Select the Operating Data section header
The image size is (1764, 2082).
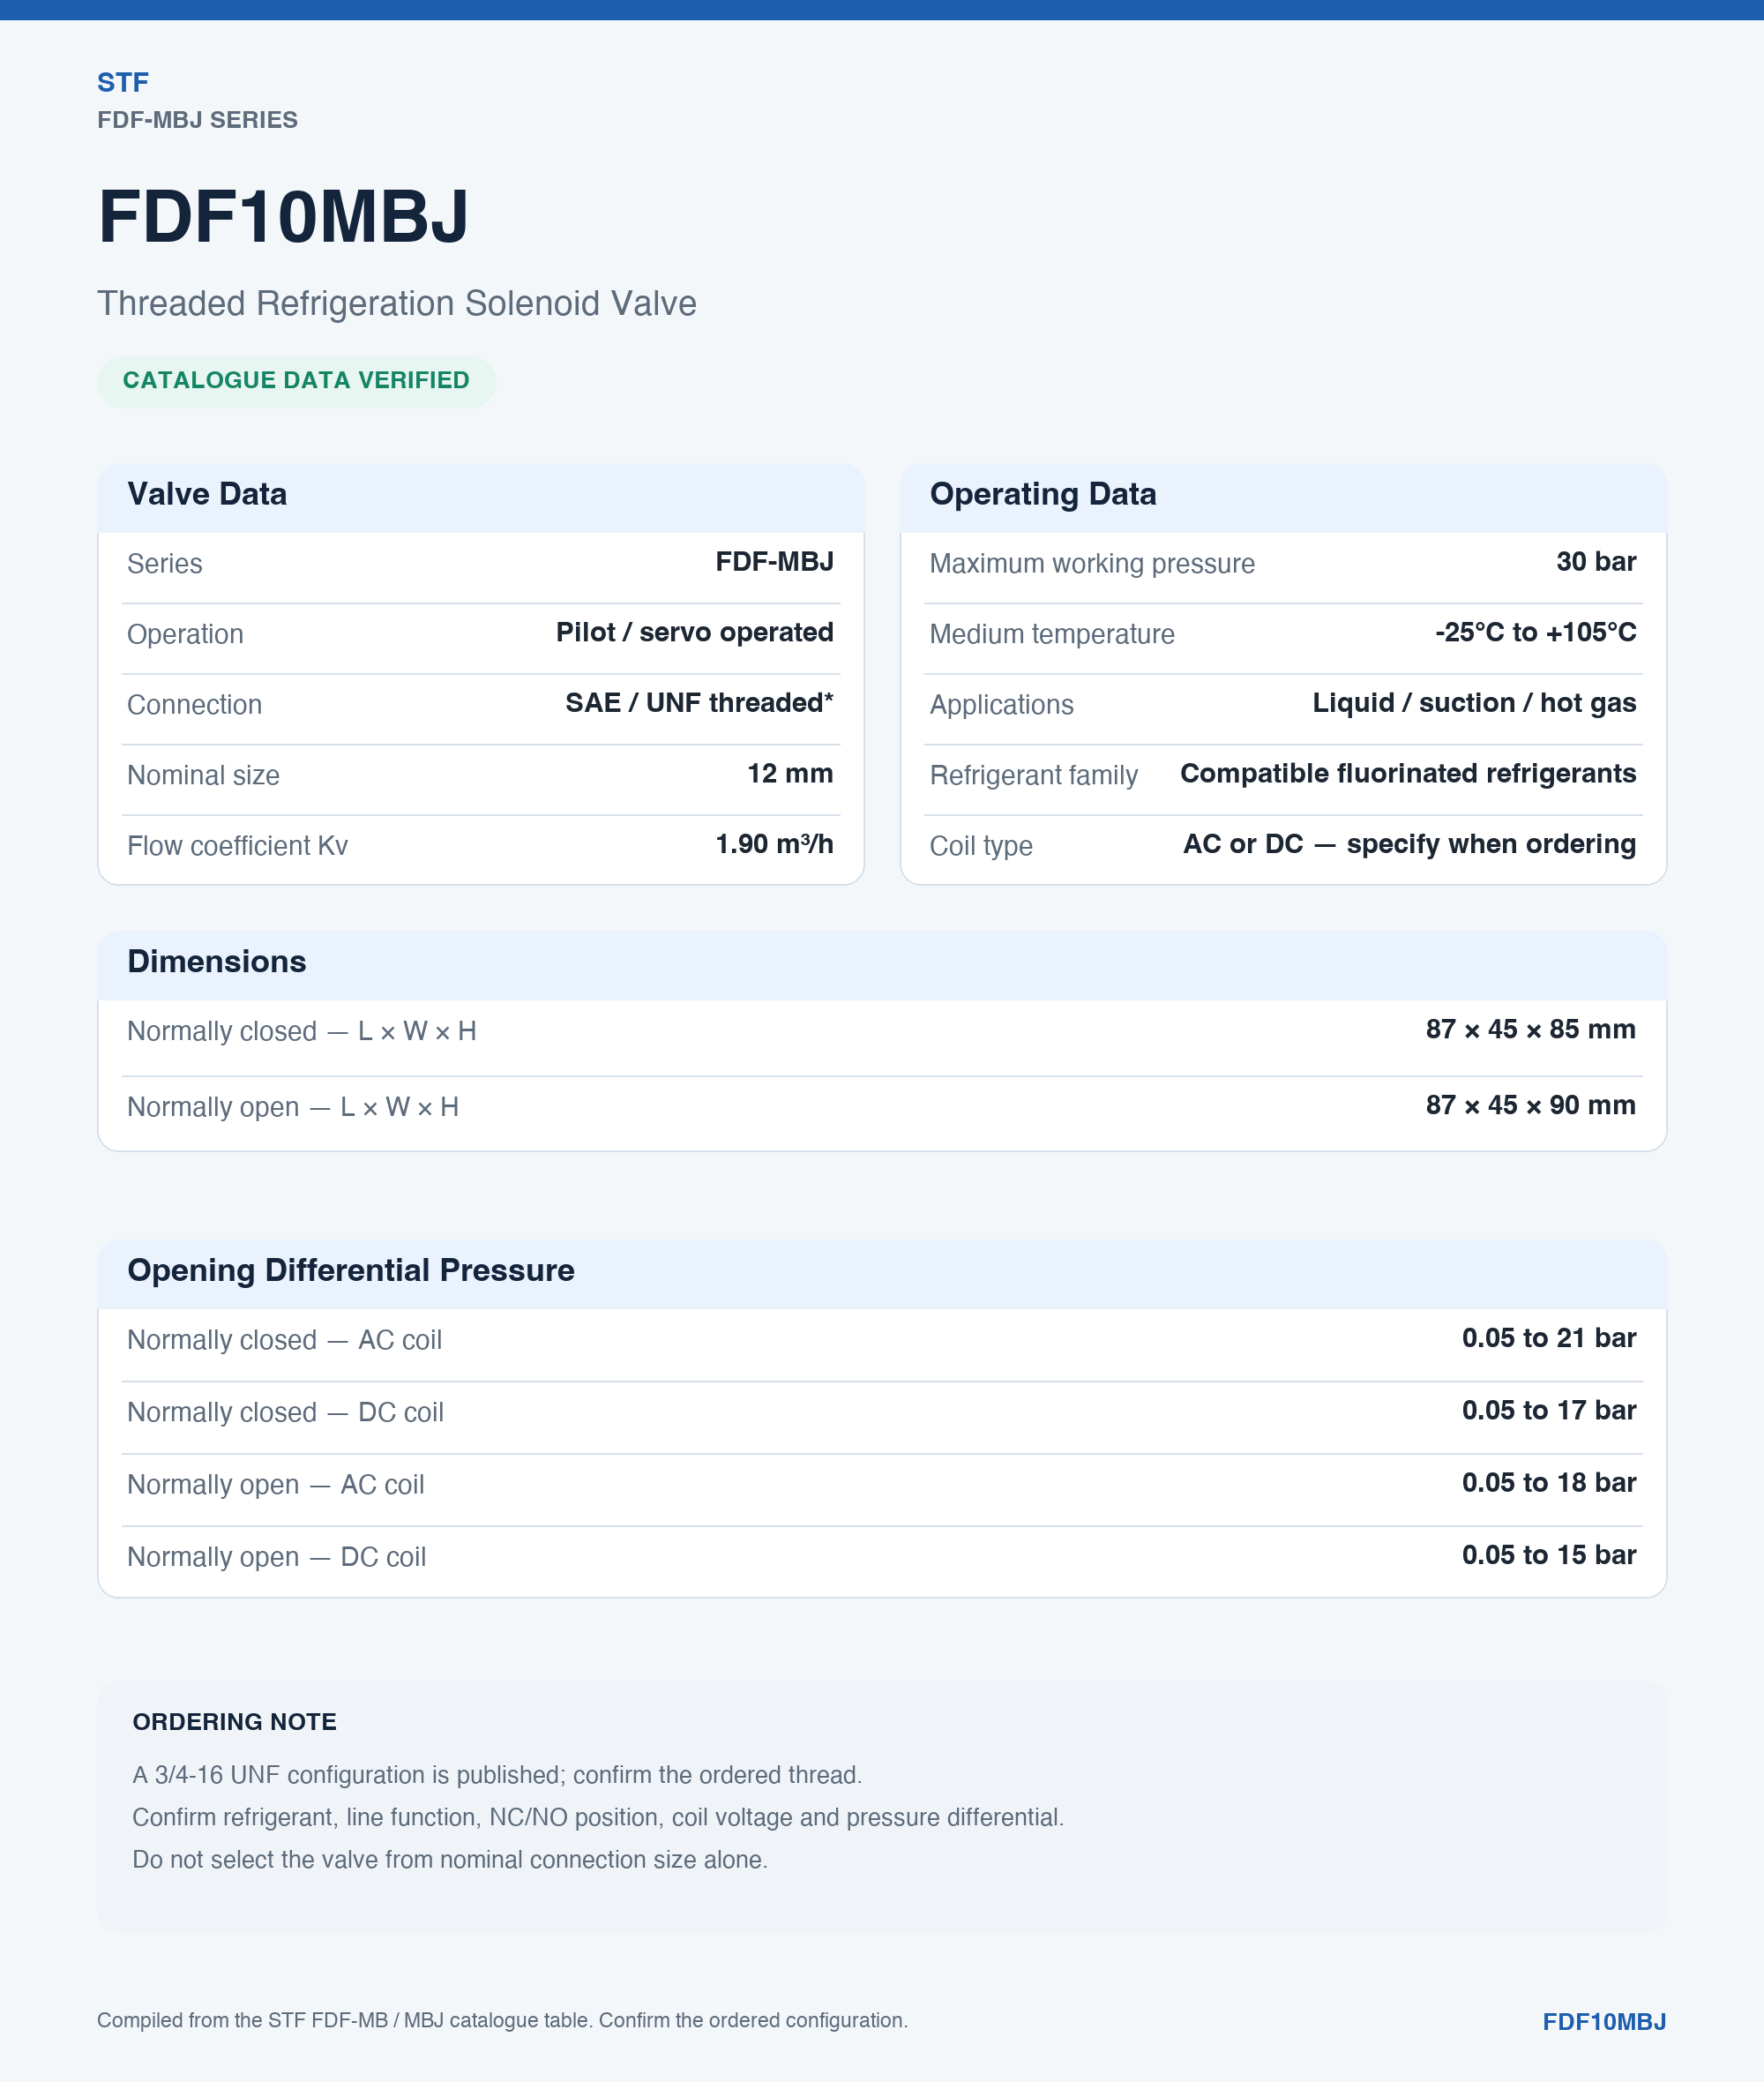point(1043,494)
